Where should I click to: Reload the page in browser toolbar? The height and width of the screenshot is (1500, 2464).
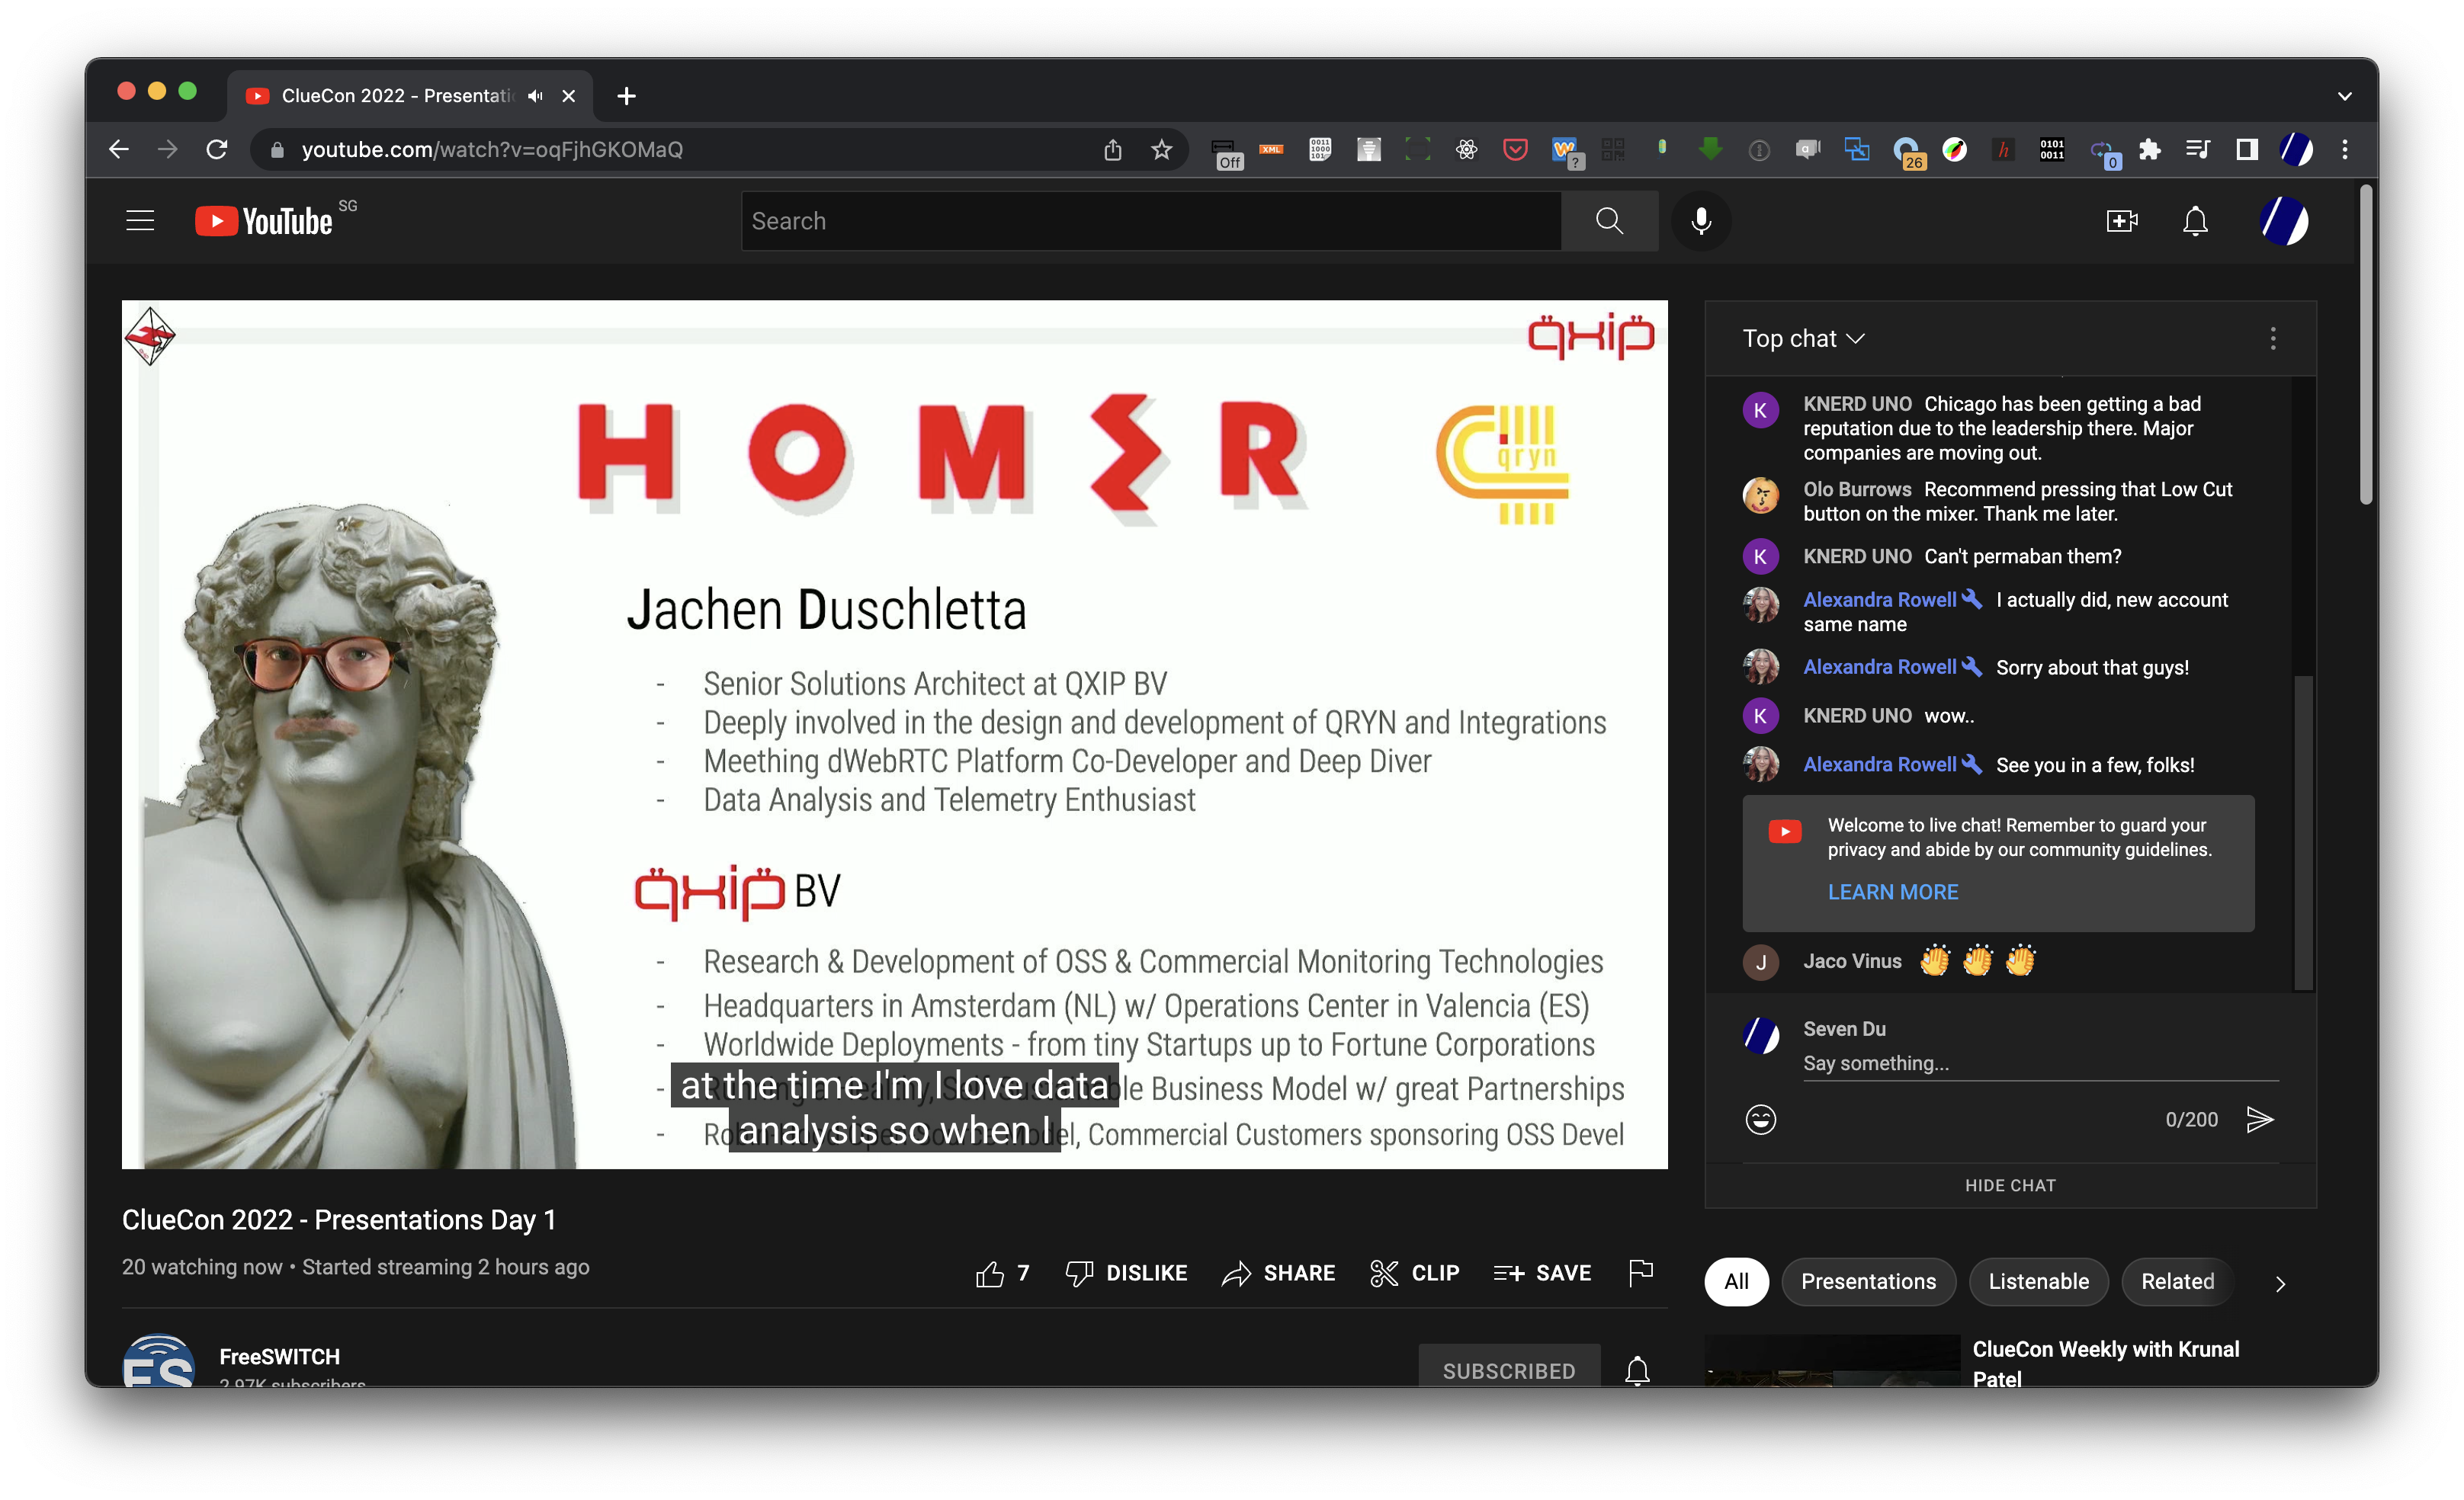[216, 149]
